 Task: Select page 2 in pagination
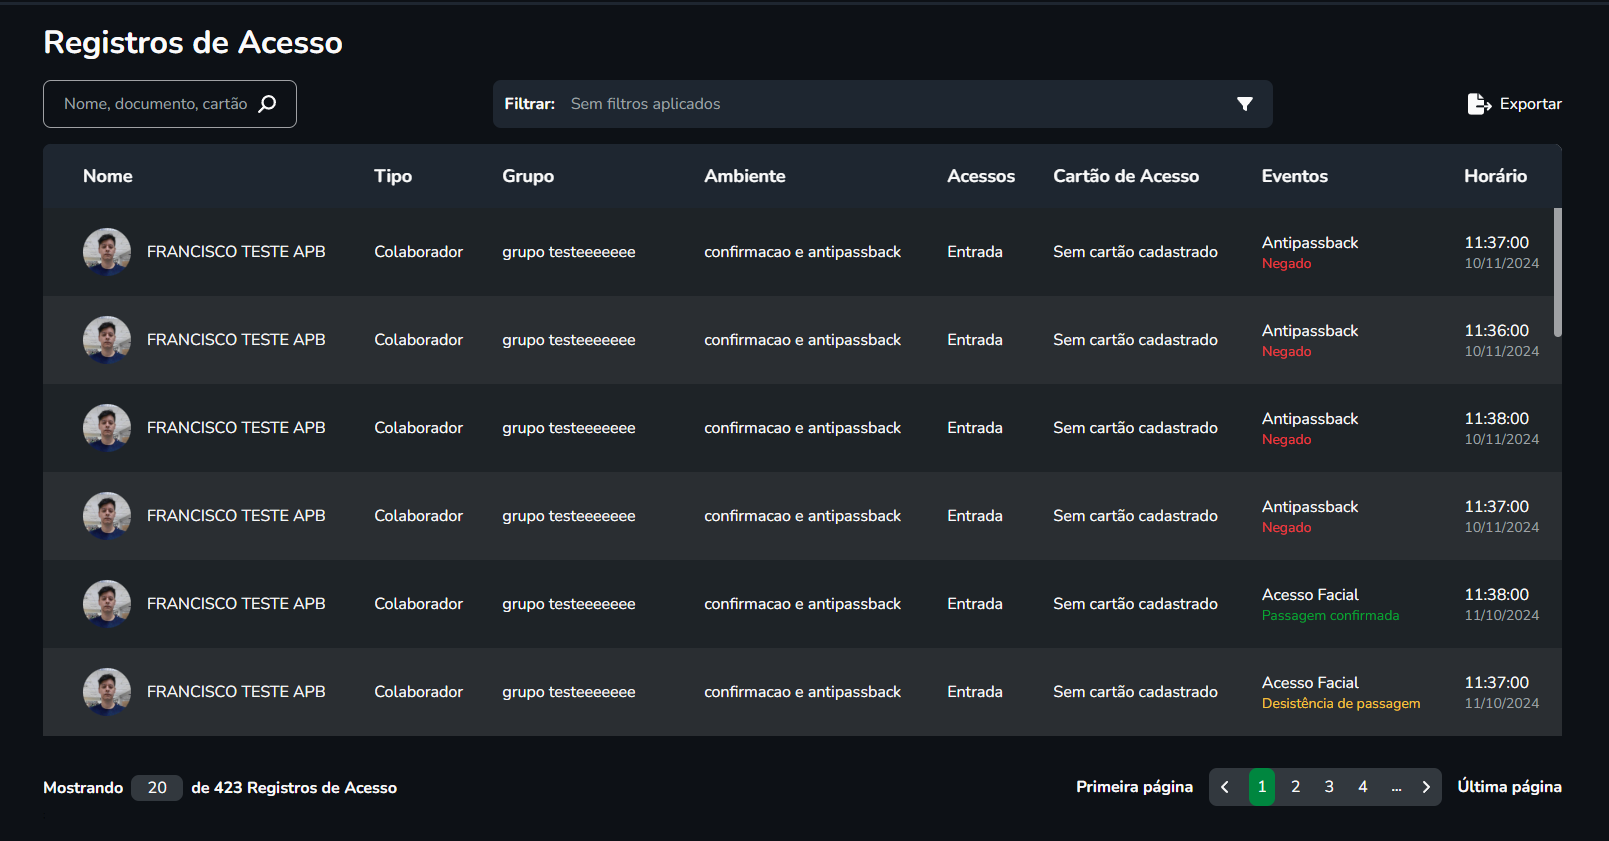(1295, 787)
